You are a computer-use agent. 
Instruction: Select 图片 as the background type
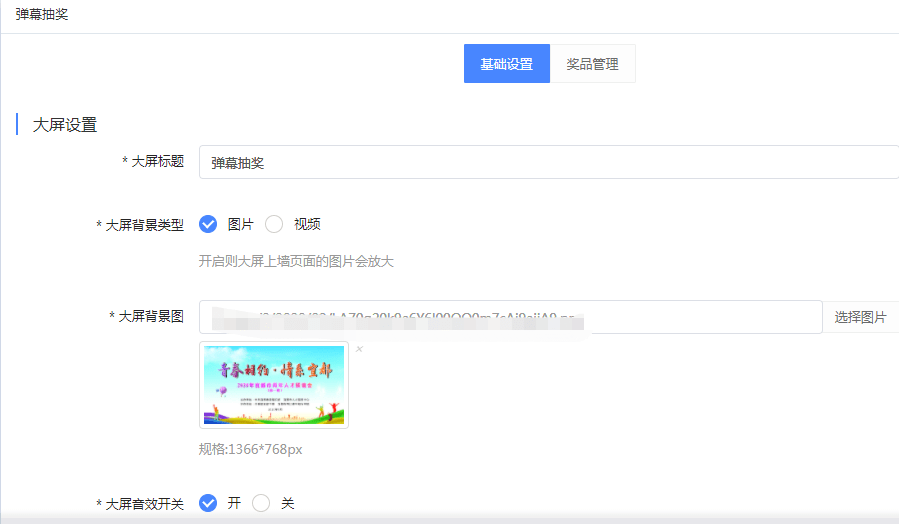point(208,224)
